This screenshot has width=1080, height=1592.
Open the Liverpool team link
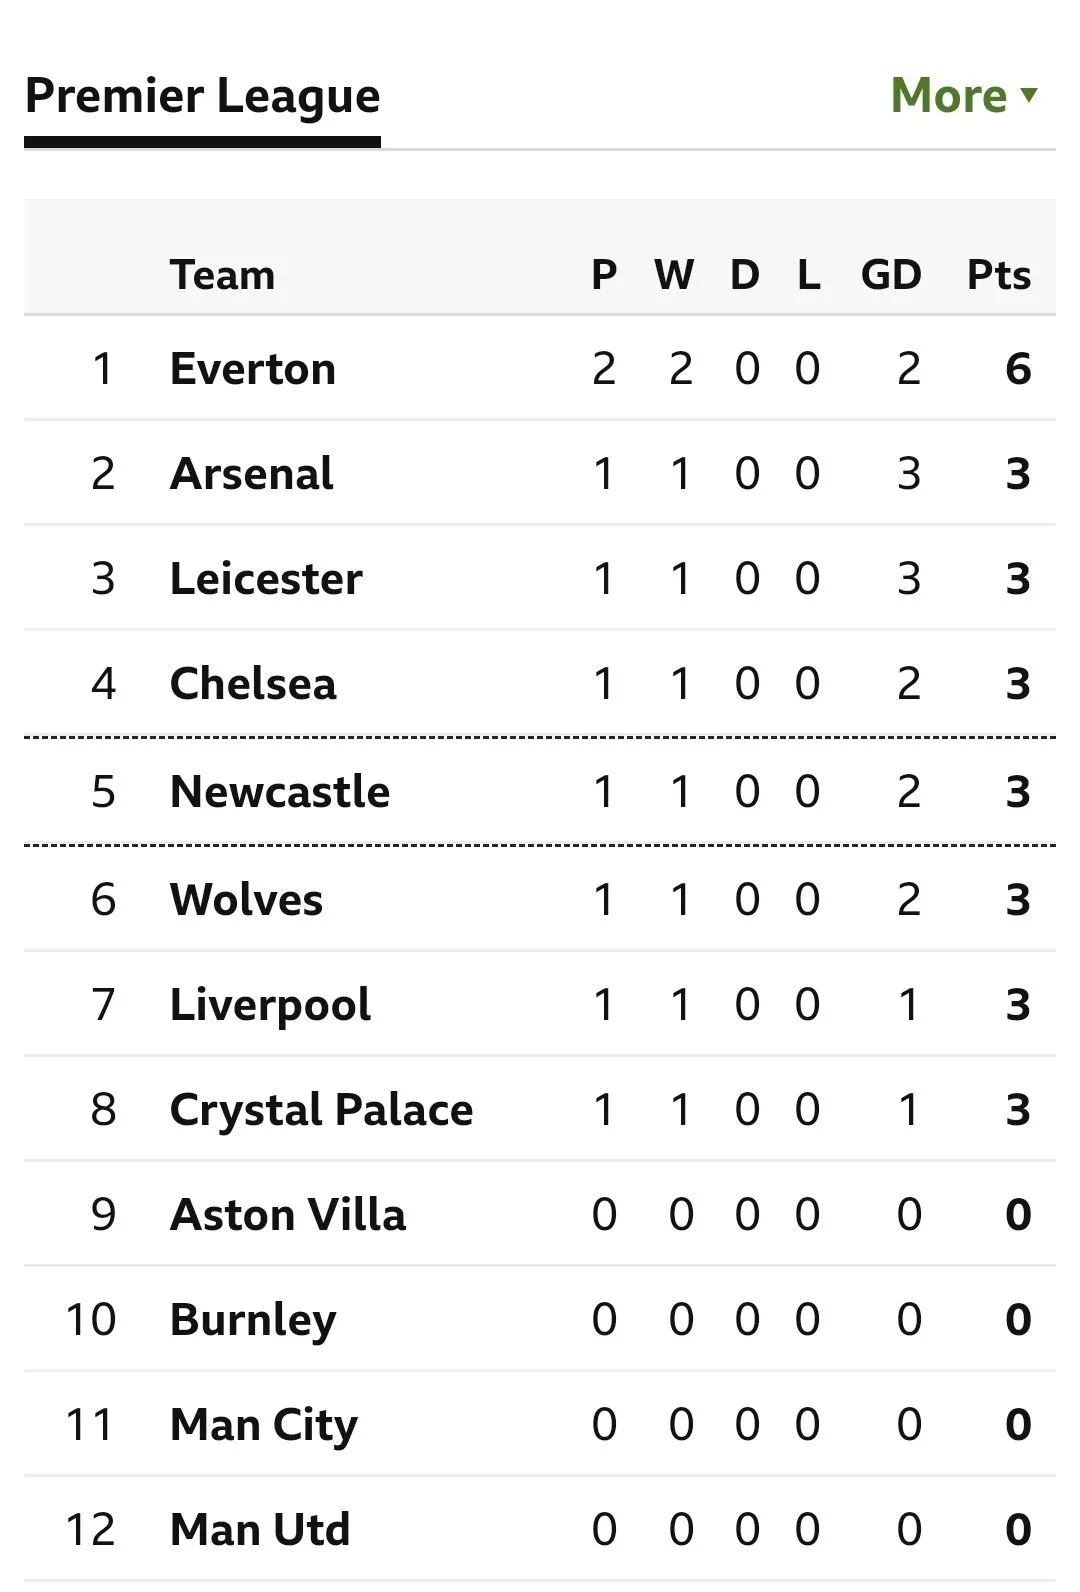point(270,1005)
